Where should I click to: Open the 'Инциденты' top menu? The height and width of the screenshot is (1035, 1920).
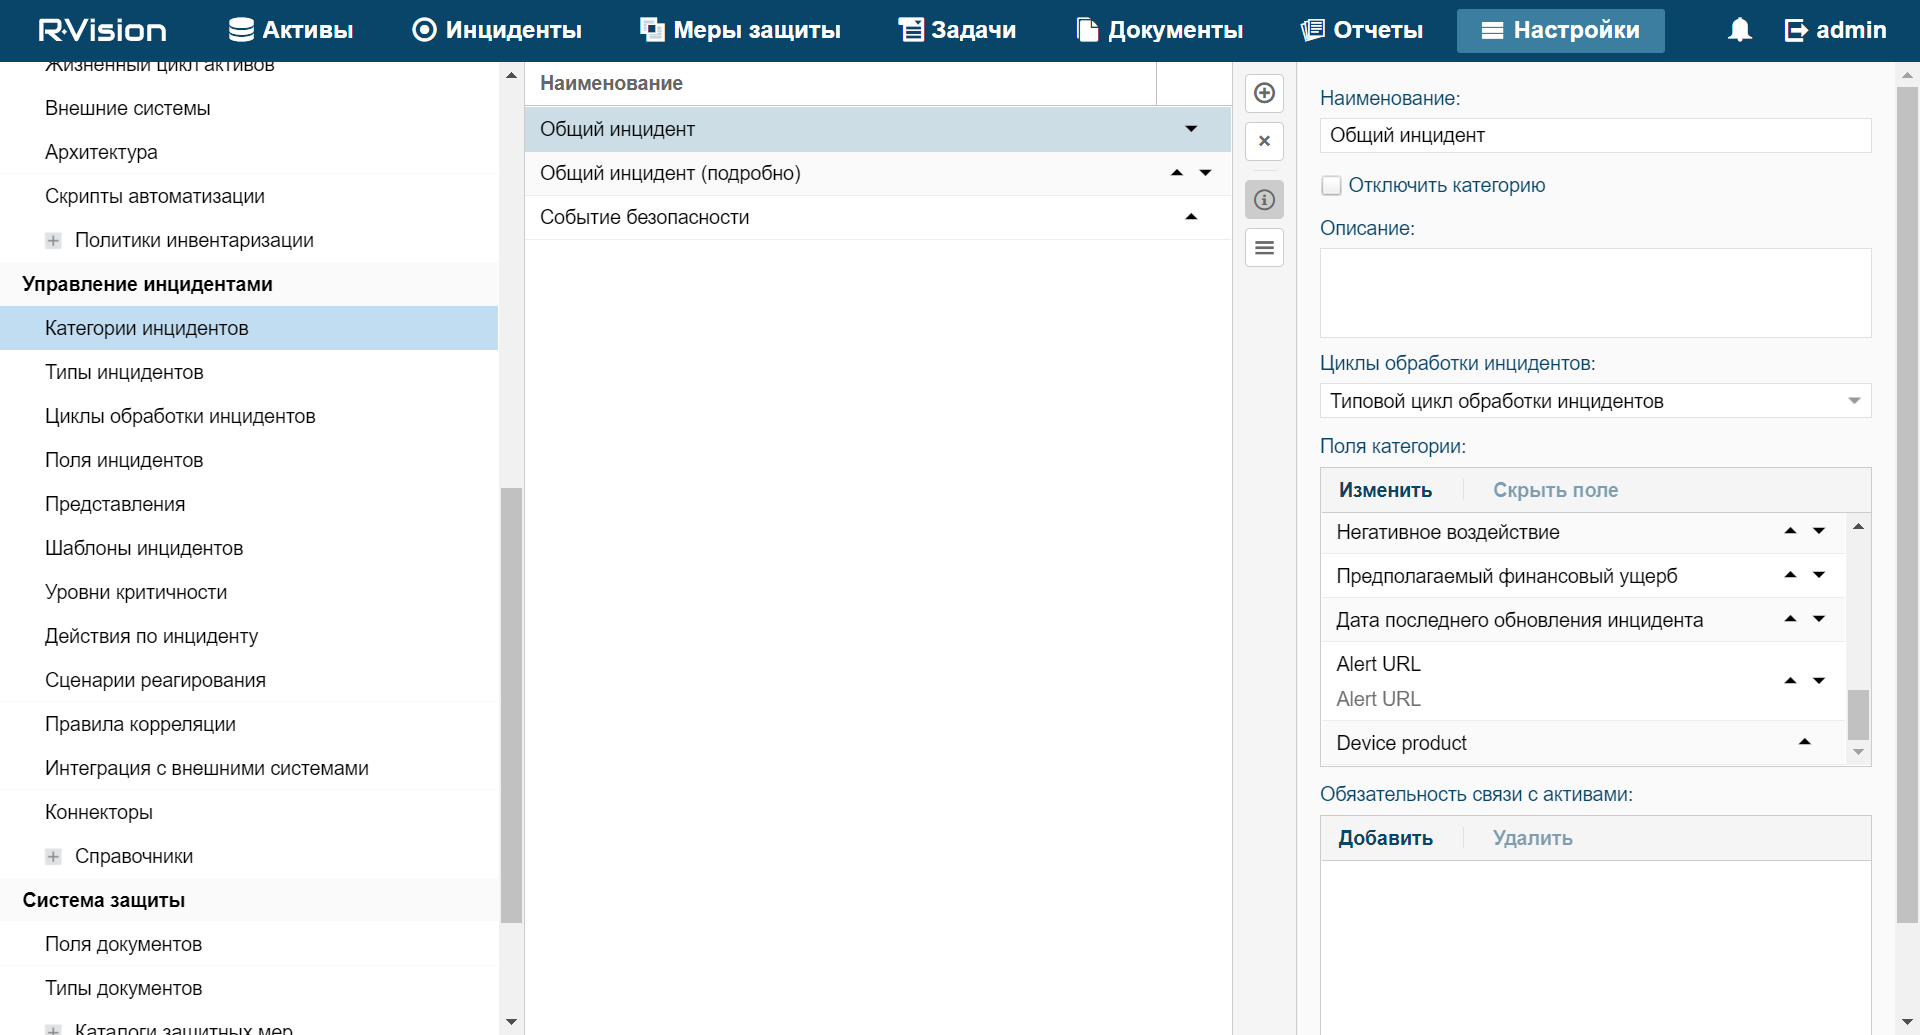[x=497, y=30]
